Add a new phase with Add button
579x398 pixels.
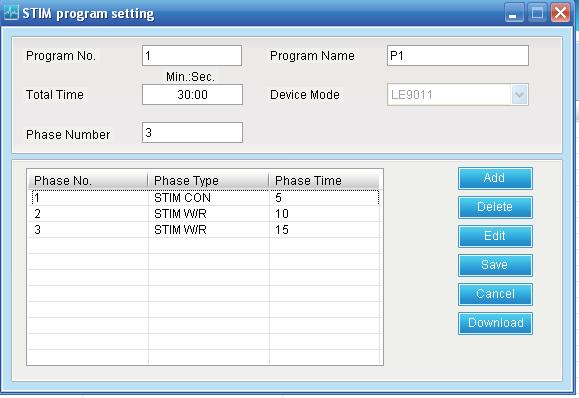495,178
